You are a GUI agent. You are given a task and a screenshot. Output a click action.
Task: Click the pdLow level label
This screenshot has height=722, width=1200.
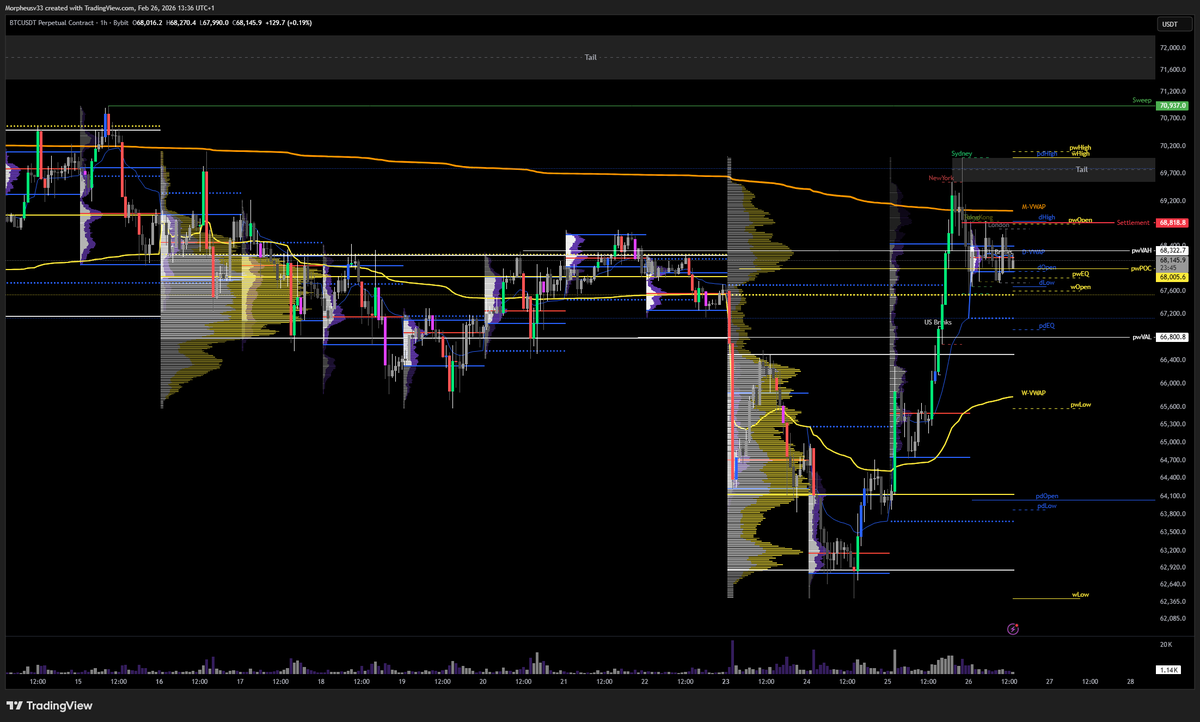pyautogui.click(x=1047, y=506)
